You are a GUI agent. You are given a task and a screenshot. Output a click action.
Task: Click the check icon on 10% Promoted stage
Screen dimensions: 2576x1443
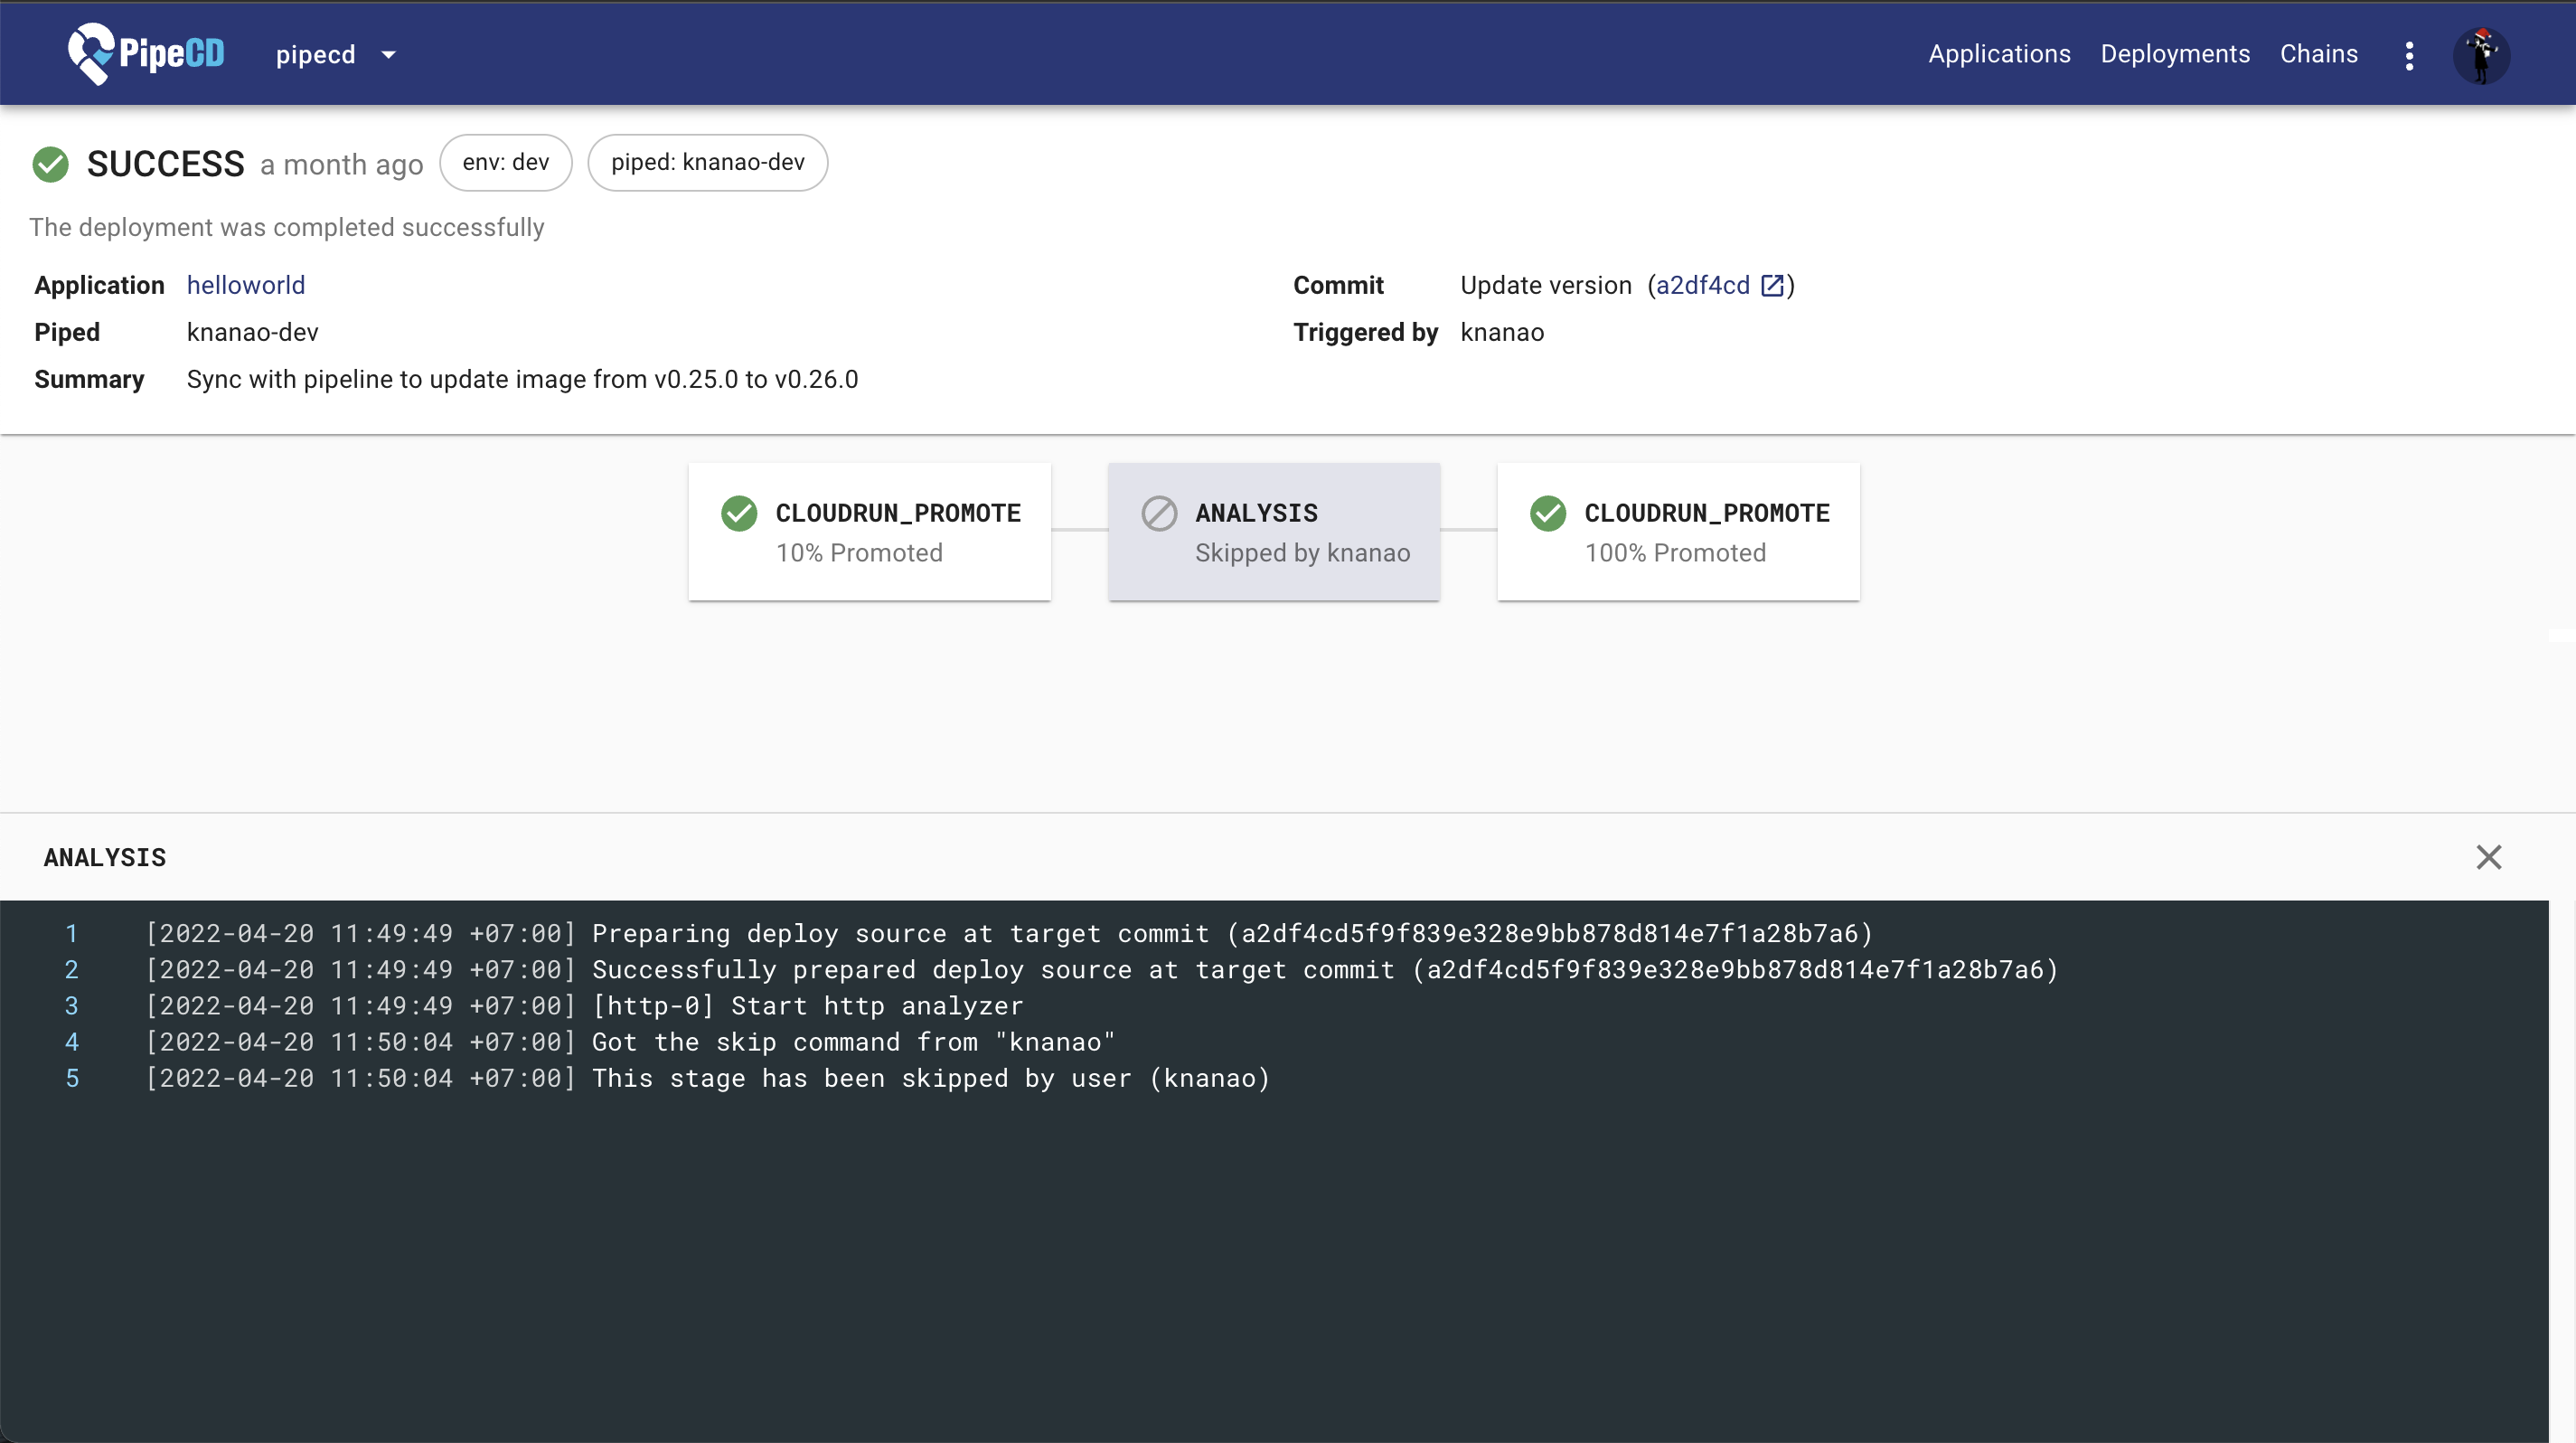tap(739, 513)
